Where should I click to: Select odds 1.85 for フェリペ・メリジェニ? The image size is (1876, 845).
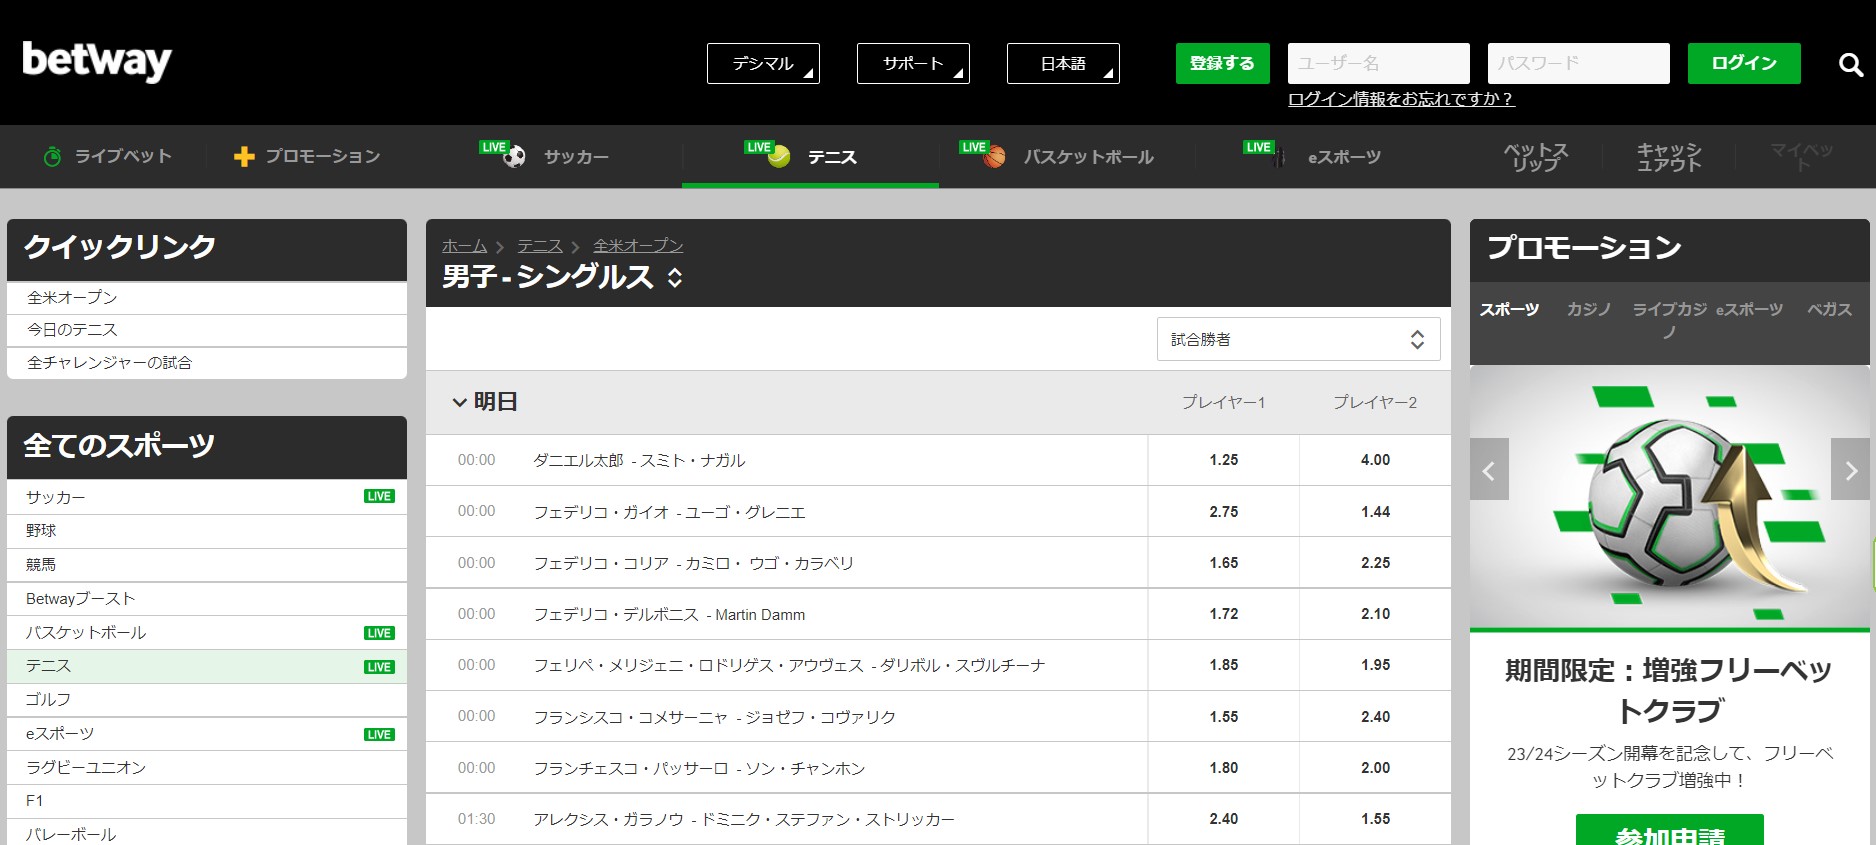click(1223, 665)
